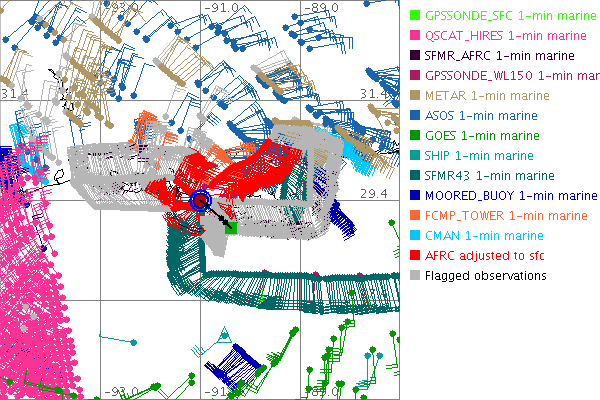The image size is (600, 400).
Task: Select the AFRC adjusted to sfc red swatch
Action: 415,256
